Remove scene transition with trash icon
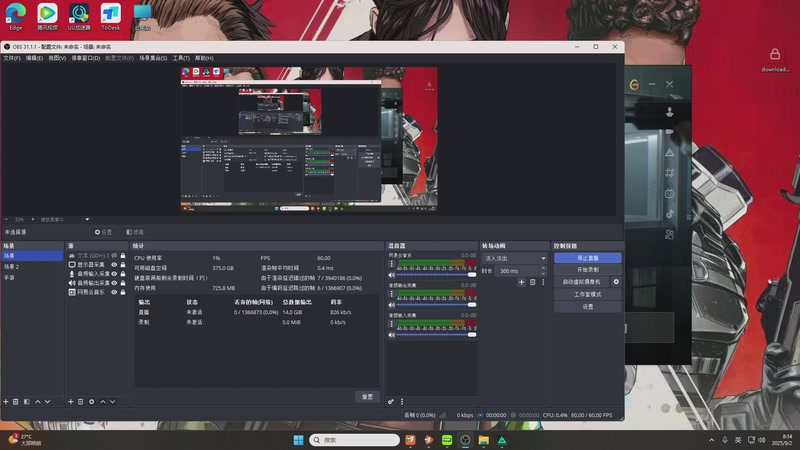The image size is (800, 450). (x=533, y=282)
